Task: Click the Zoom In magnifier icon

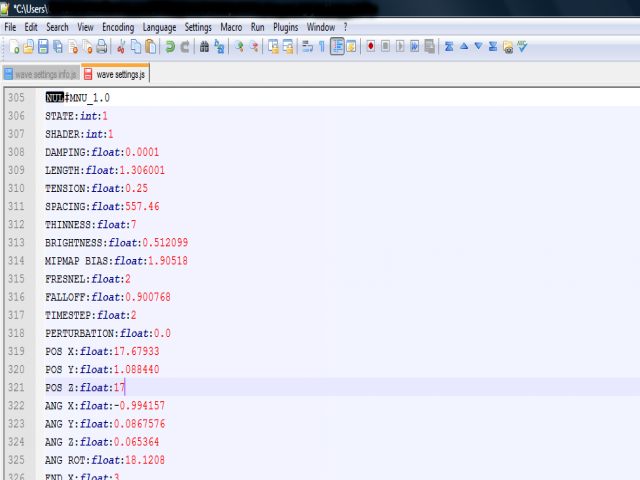Action: pyautogui.click(x=239, y=46)
